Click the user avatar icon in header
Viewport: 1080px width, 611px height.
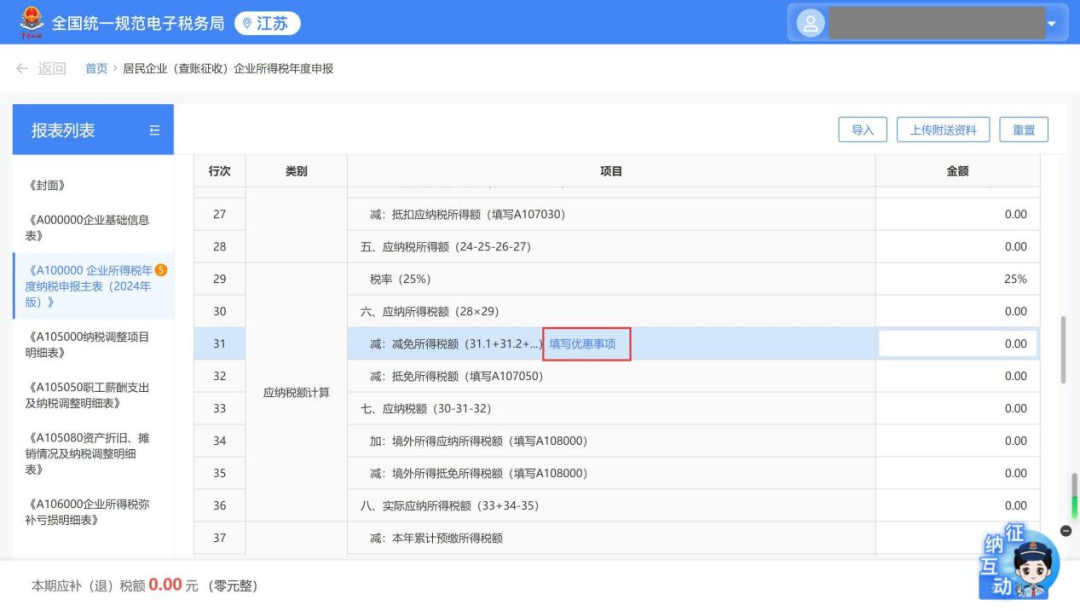tap(810, 22)
